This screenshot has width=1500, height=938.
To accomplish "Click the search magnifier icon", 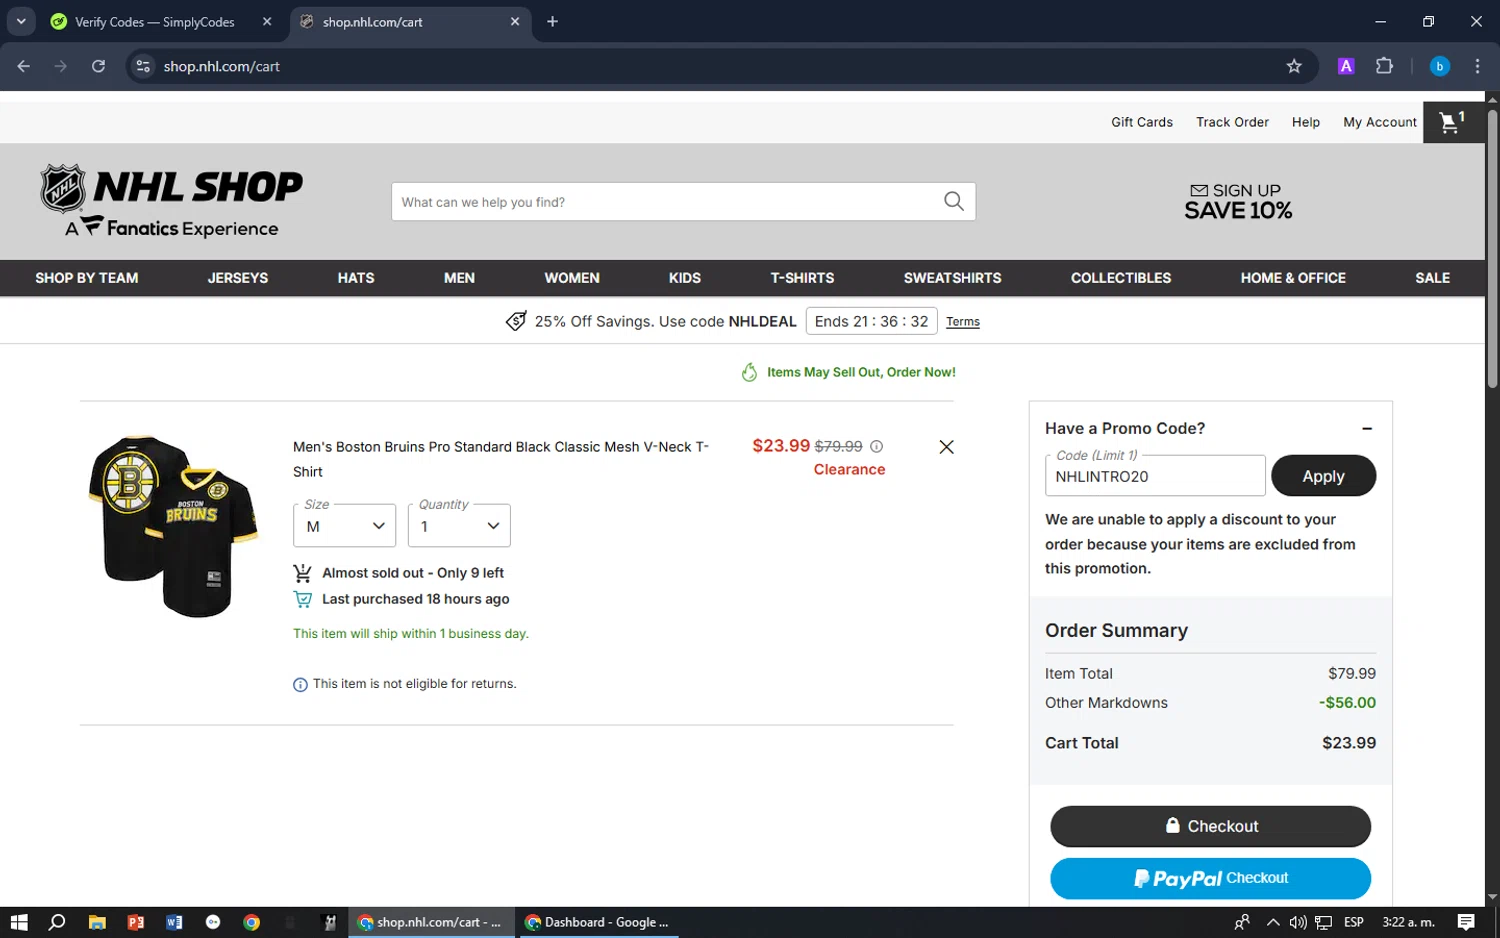I will pos(954,201).
